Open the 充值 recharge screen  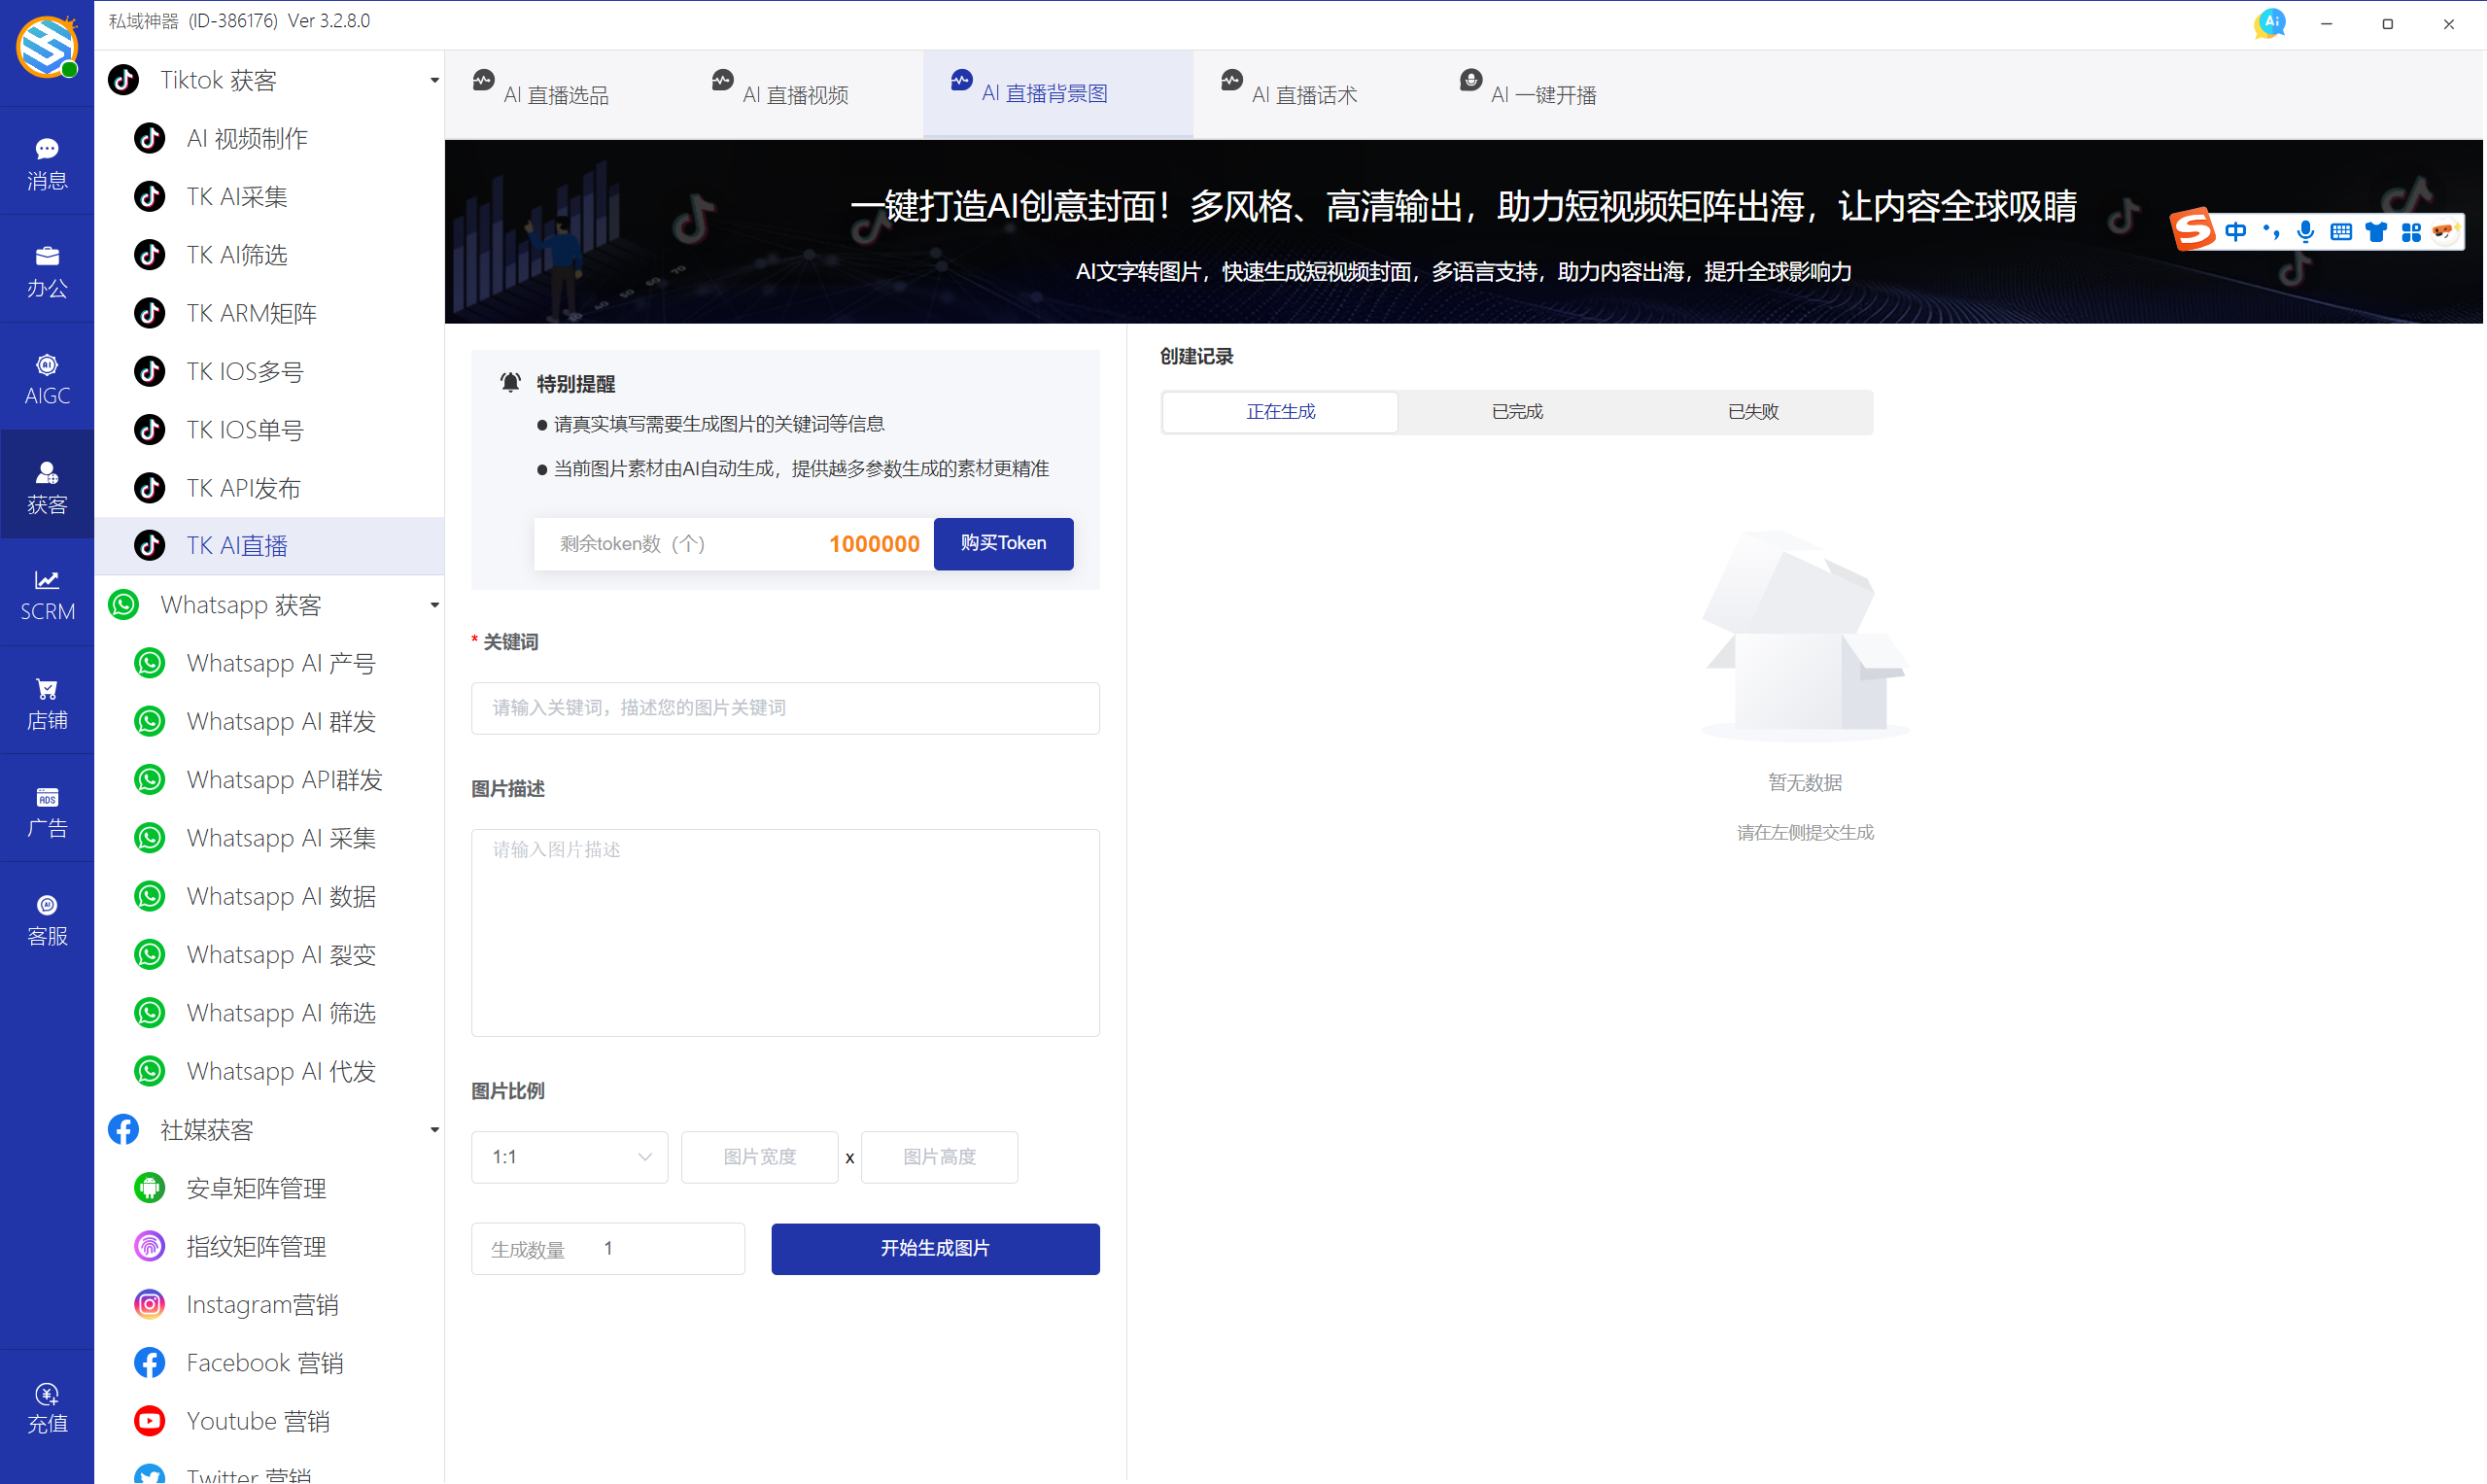tap(46, 1406)
